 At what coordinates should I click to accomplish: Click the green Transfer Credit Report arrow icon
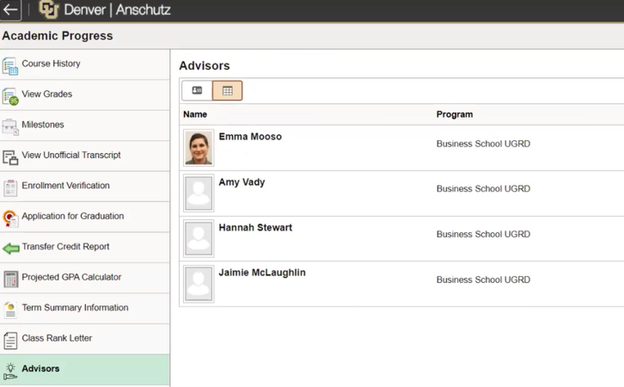11,249
